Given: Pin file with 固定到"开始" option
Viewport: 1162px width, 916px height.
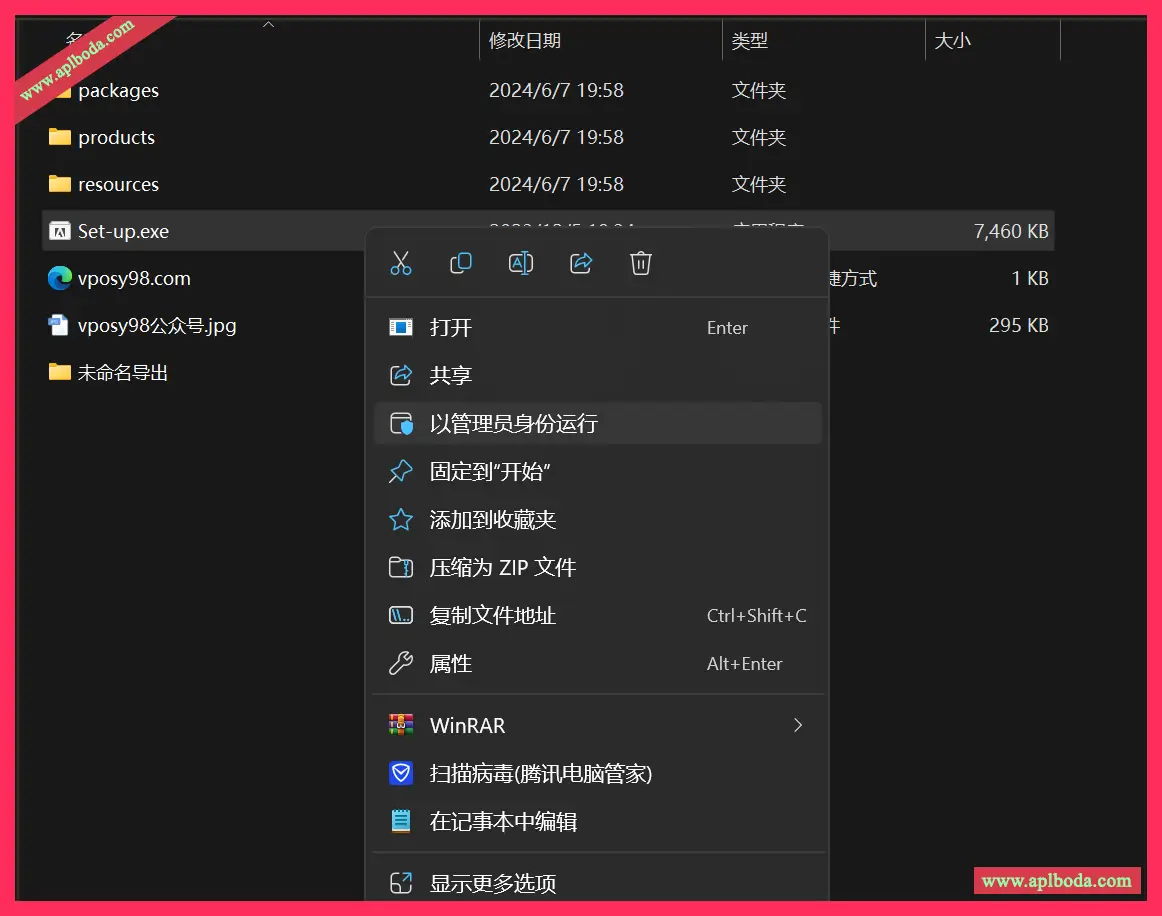Looking at the screenshot, I should 491,472.
